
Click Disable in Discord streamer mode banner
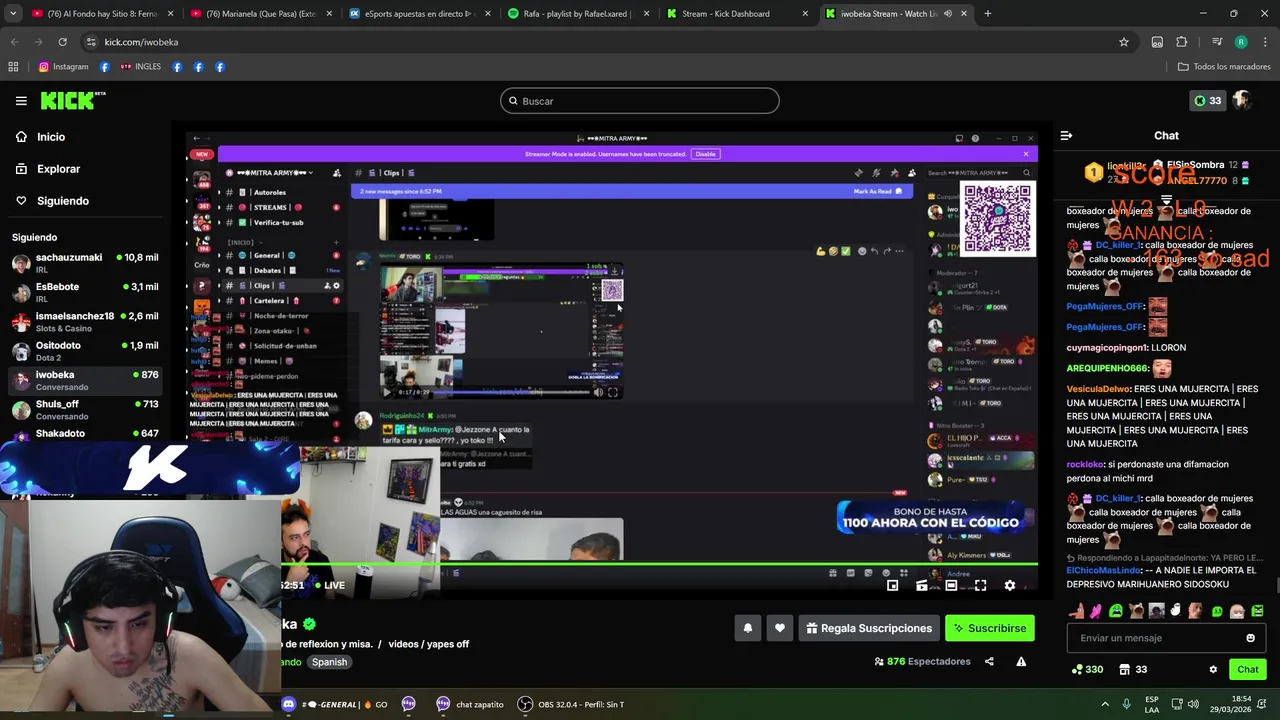[705, 154]
